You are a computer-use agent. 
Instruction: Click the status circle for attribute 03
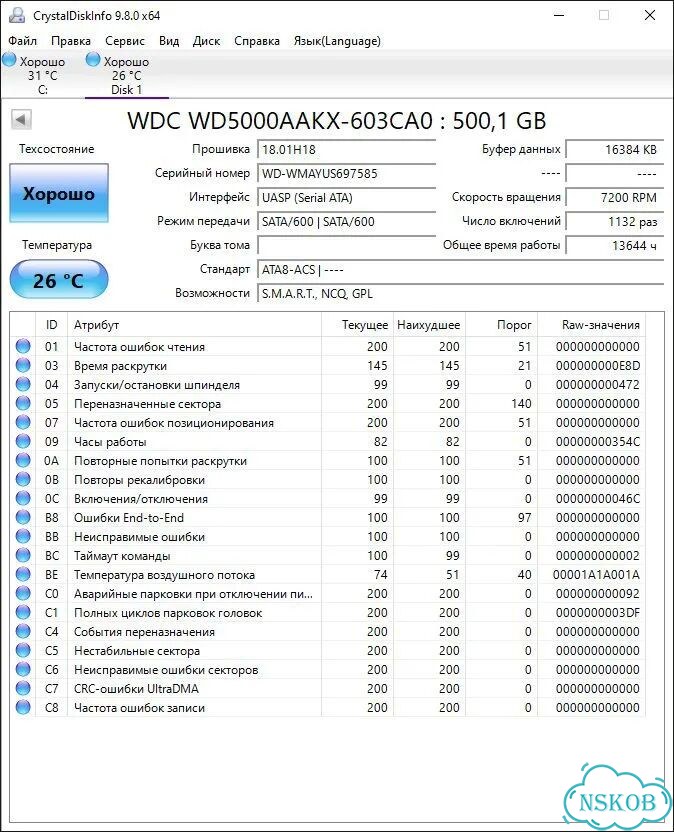coord(23,366)
